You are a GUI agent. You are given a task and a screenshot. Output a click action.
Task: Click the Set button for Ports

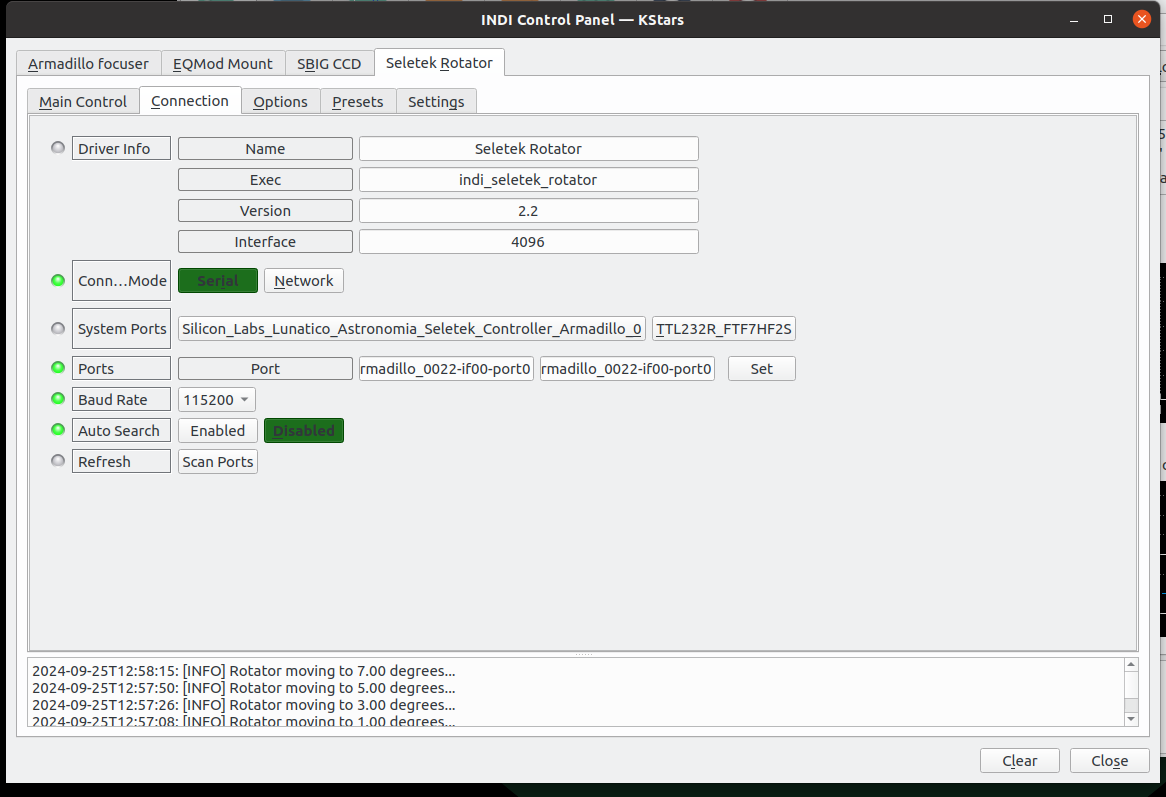tap(761, 369)
